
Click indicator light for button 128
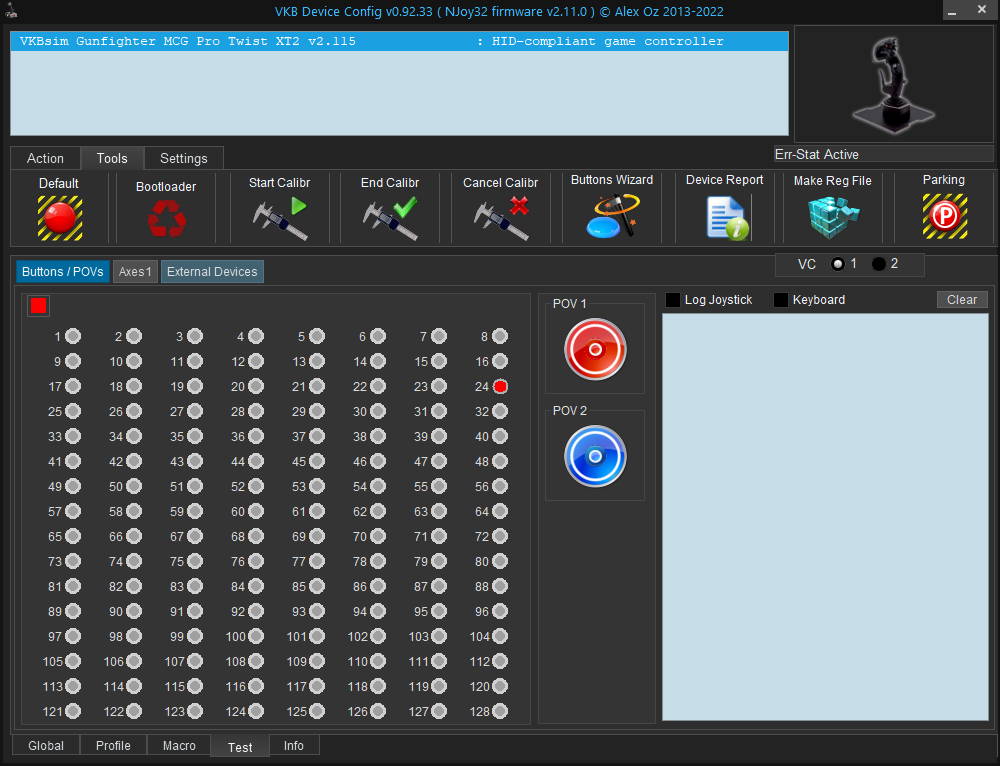(501, 711)
